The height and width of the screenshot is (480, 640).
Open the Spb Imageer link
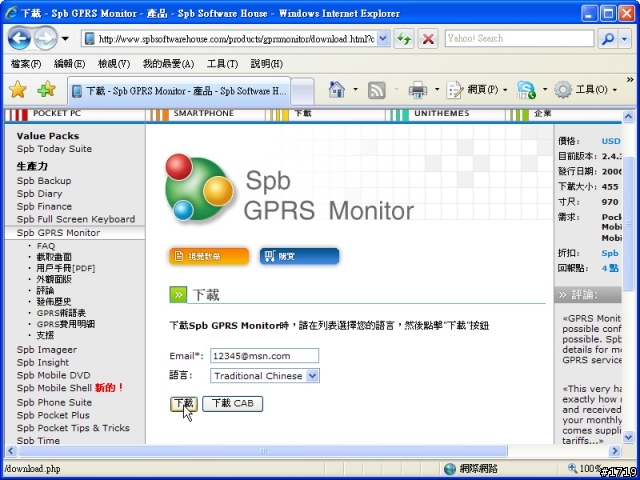tap(47, 350)
